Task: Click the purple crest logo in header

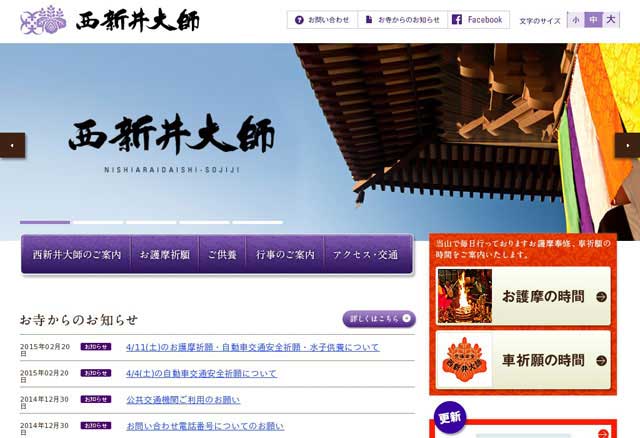Action: (43, 20)
